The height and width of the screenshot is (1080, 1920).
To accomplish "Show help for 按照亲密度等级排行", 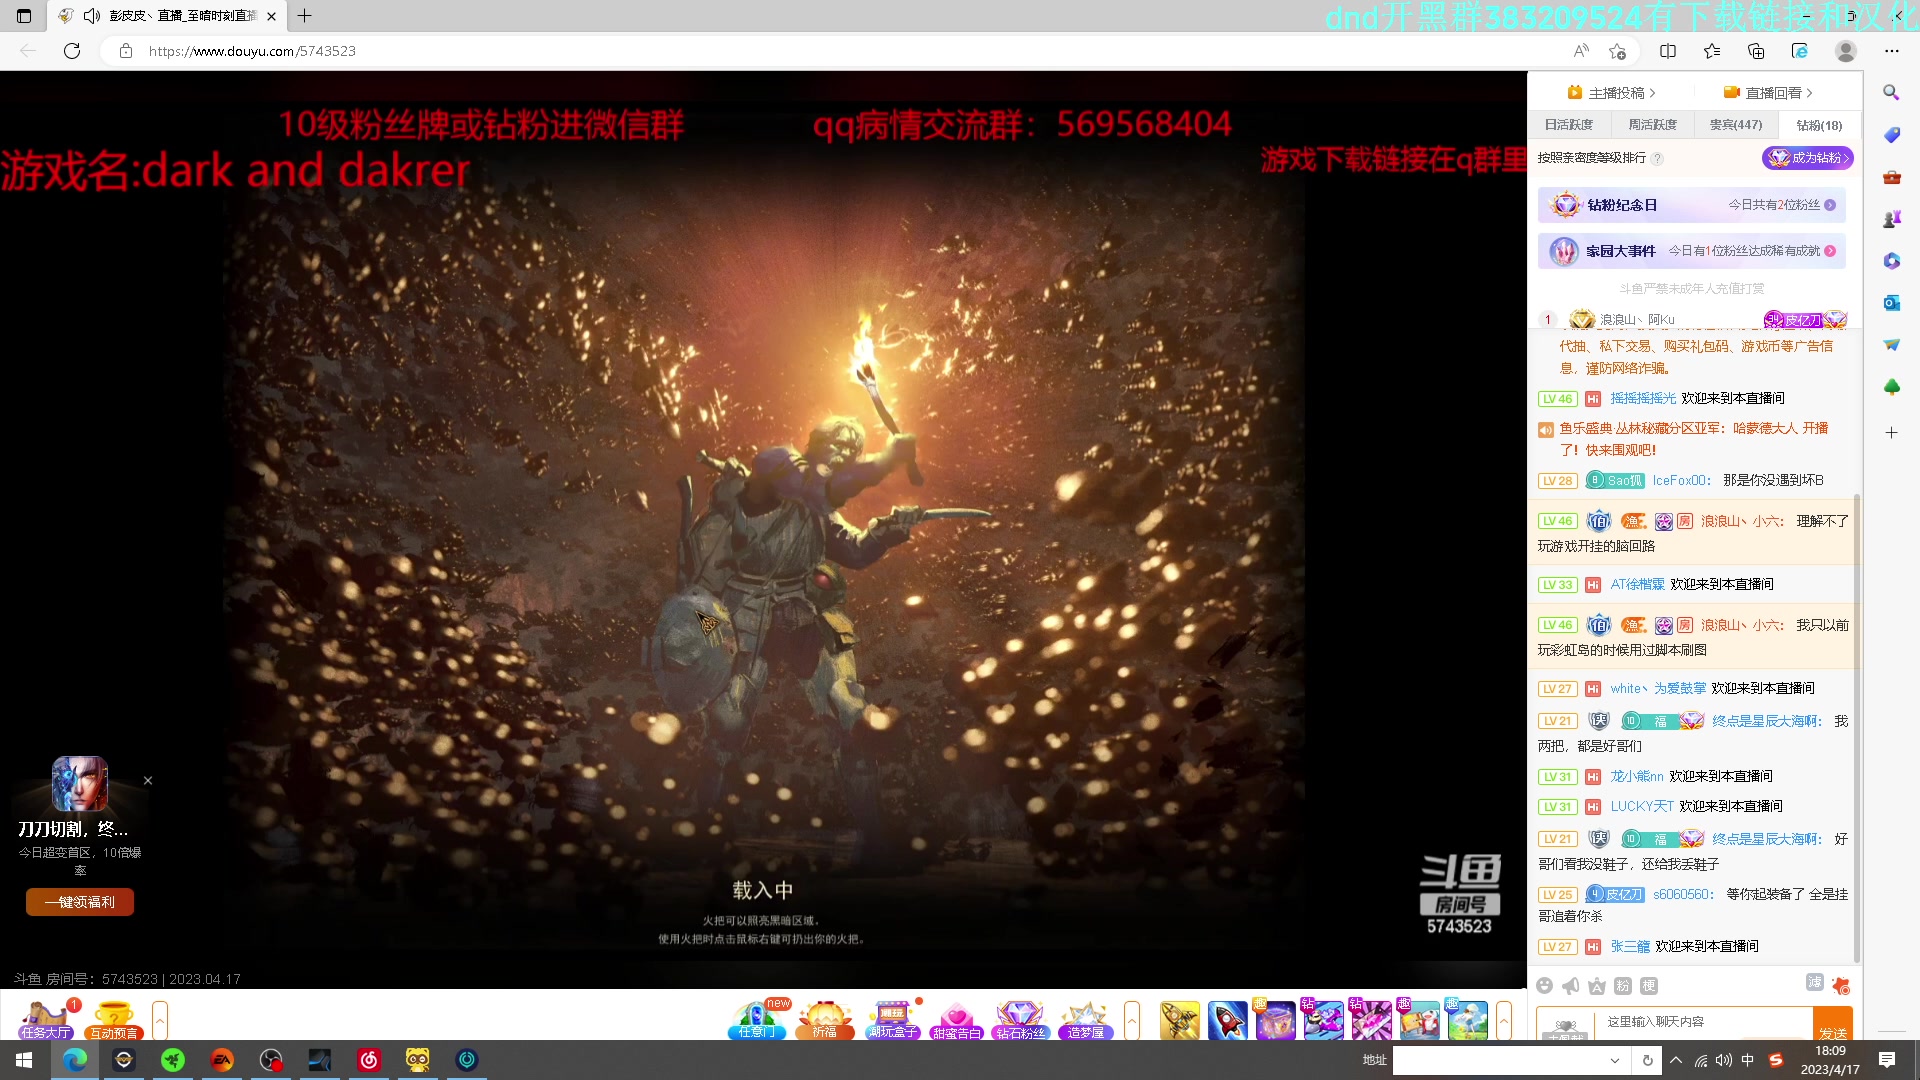I will [1657, 159].
